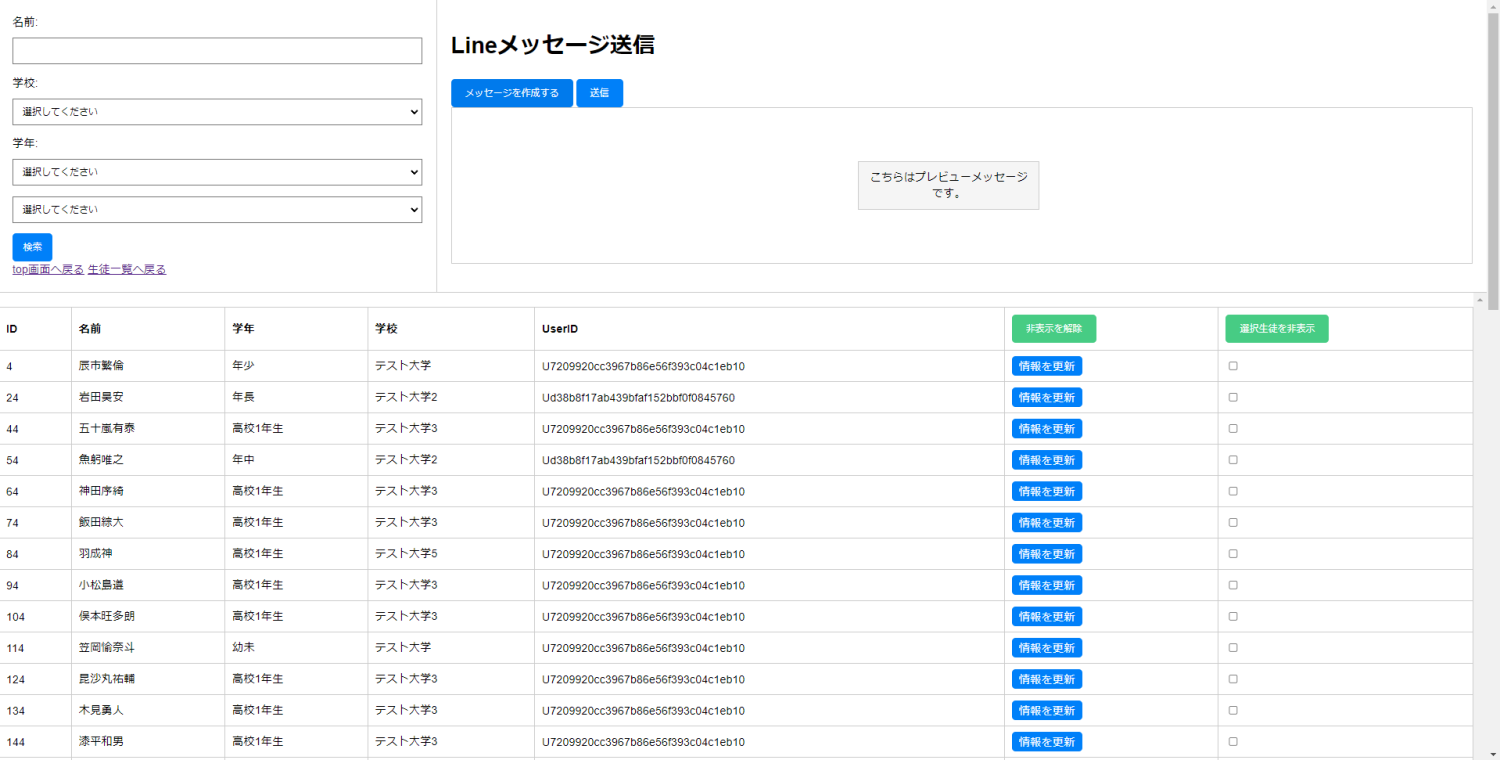Follow the top画面へ戻る link
1500x760 pixels.
(x=48, y=269)
